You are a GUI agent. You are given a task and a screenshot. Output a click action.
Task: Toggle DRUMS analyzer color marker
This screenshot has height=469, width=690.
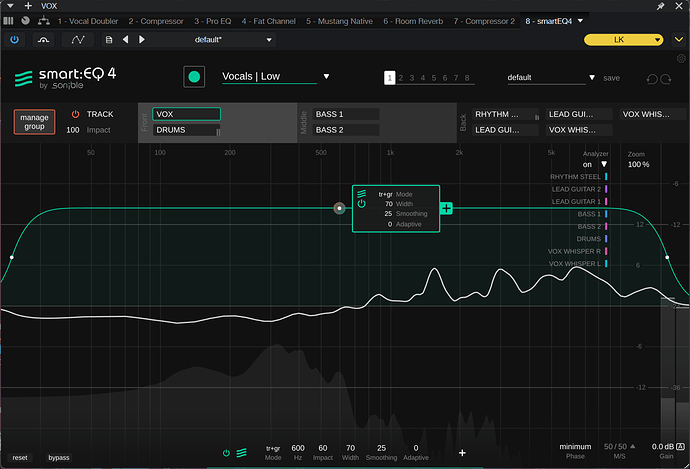tap(606, 238)
